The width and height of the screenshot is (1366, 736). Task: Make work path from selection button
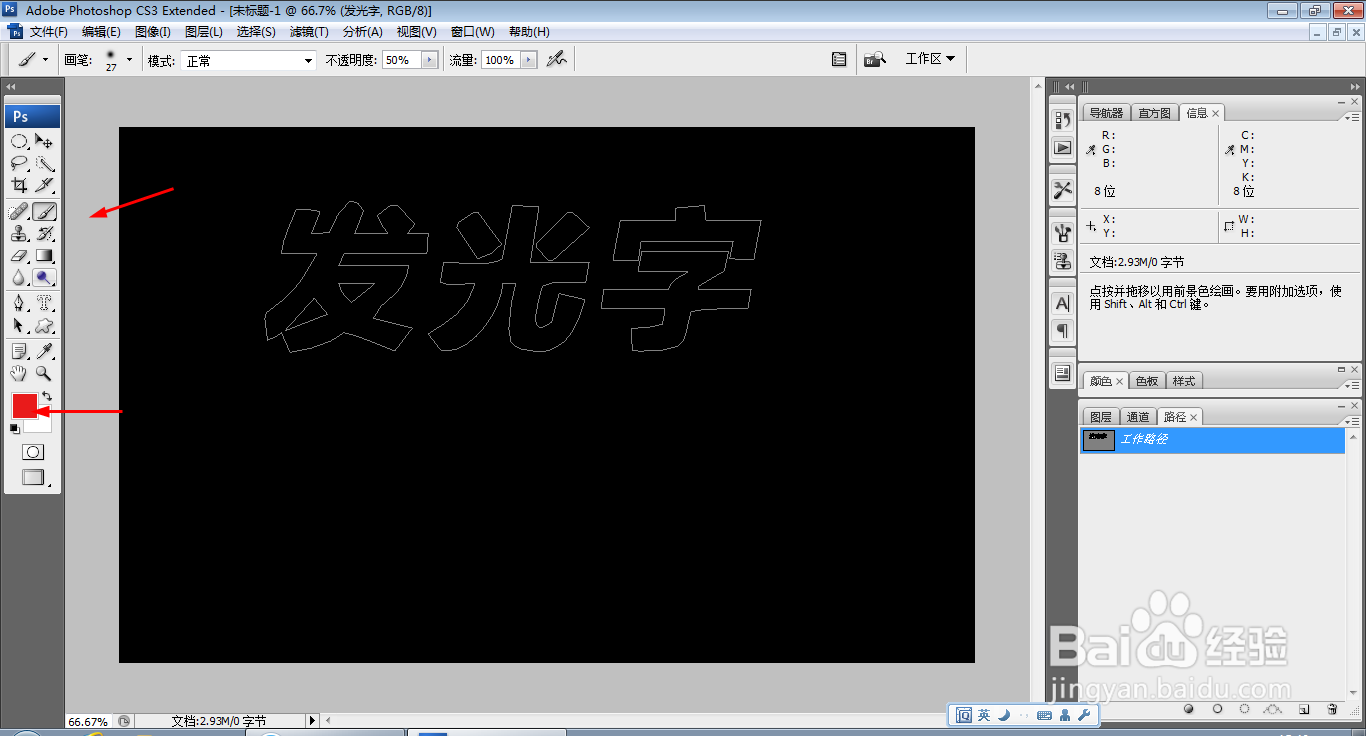[x=1273, y=709]
